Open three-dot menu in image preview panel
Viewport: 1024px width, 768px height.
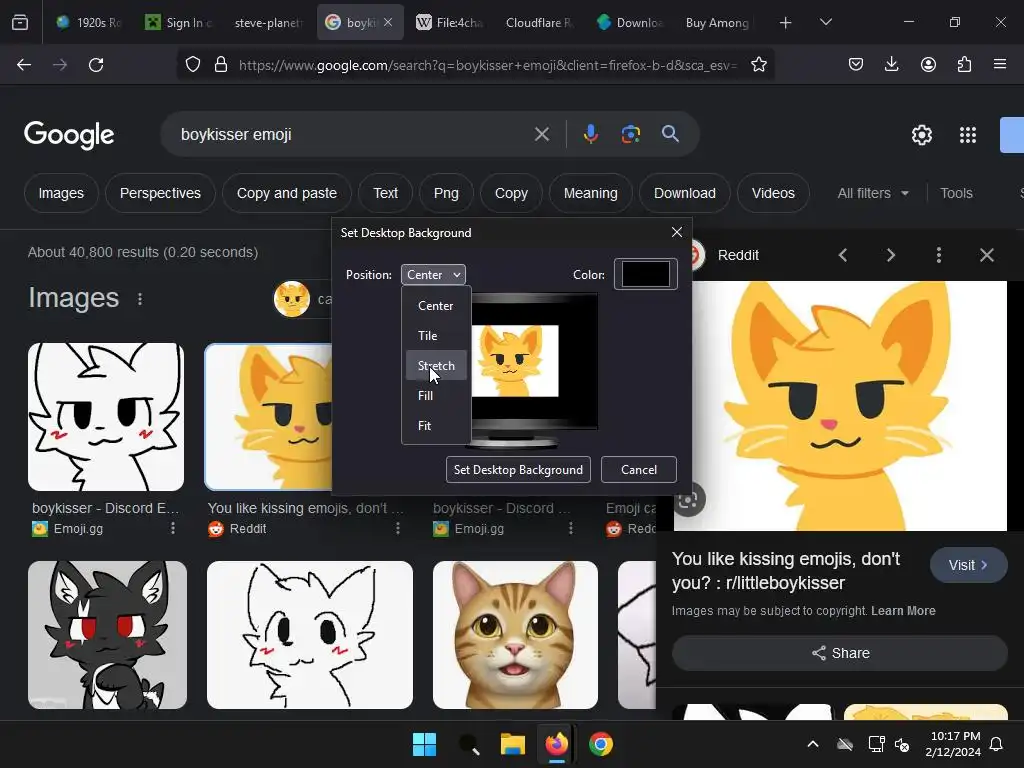939,255
